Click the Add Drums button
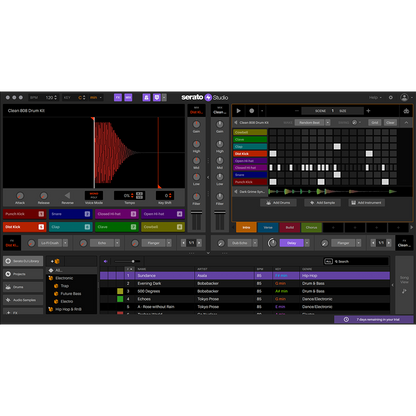Viewport: 416px width, 416px height. point(278,203)
